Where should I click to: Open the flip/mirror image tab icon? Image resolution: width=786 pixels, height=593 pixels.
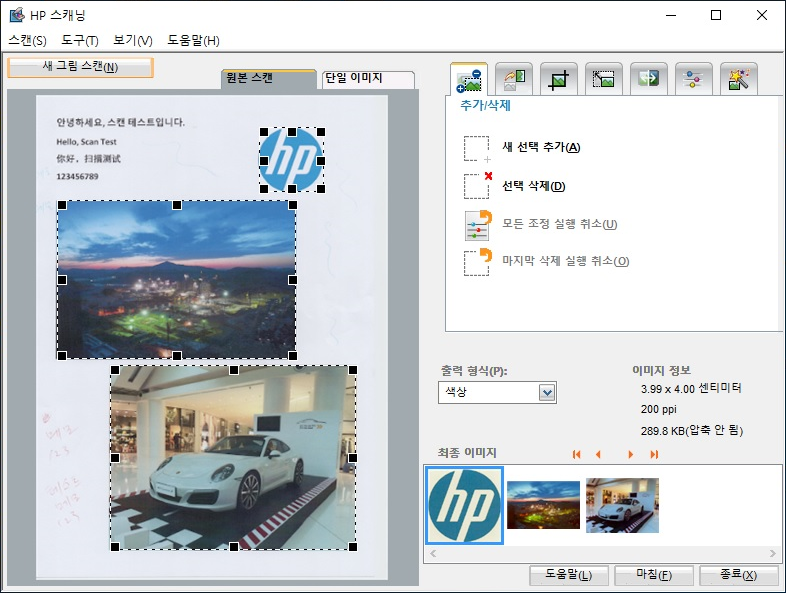coord(648,79)
